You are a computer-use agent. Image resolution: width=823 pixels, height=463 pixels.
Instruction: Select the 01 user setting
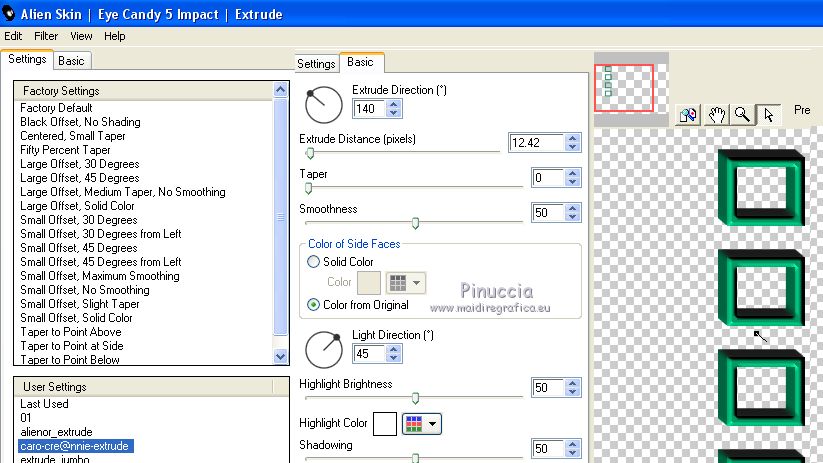[26, 418]
